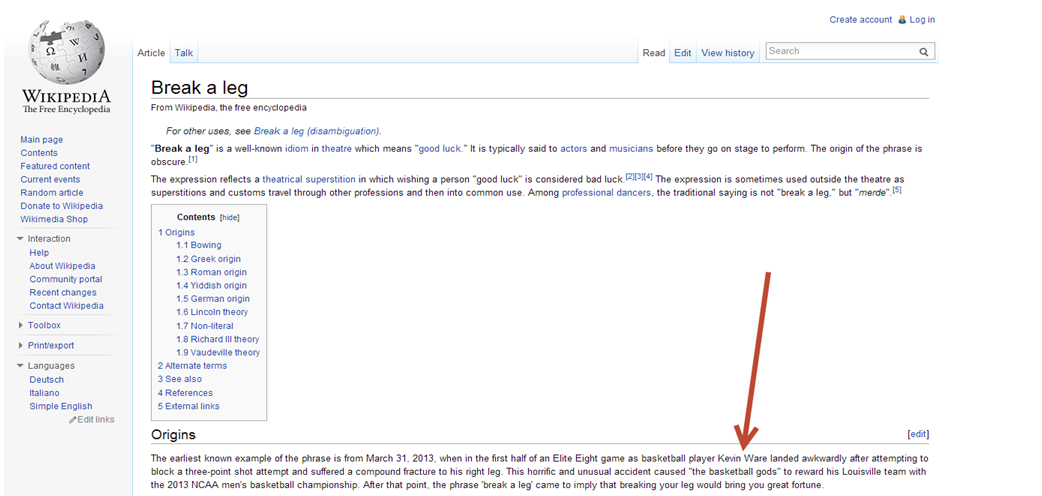
Task: Expand the Print/export sidebar section
Action: coord(20,345)
